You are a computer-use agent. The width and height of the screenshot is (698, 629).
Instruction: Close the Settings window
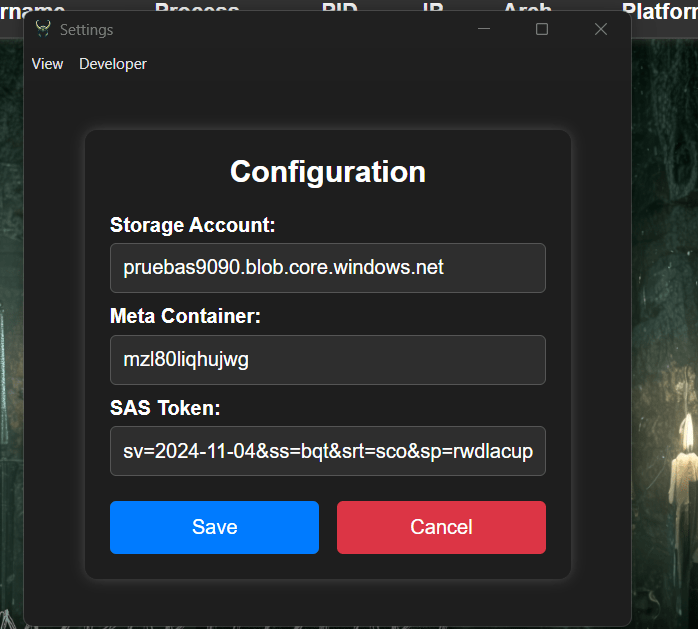click(x=601, y=29)
